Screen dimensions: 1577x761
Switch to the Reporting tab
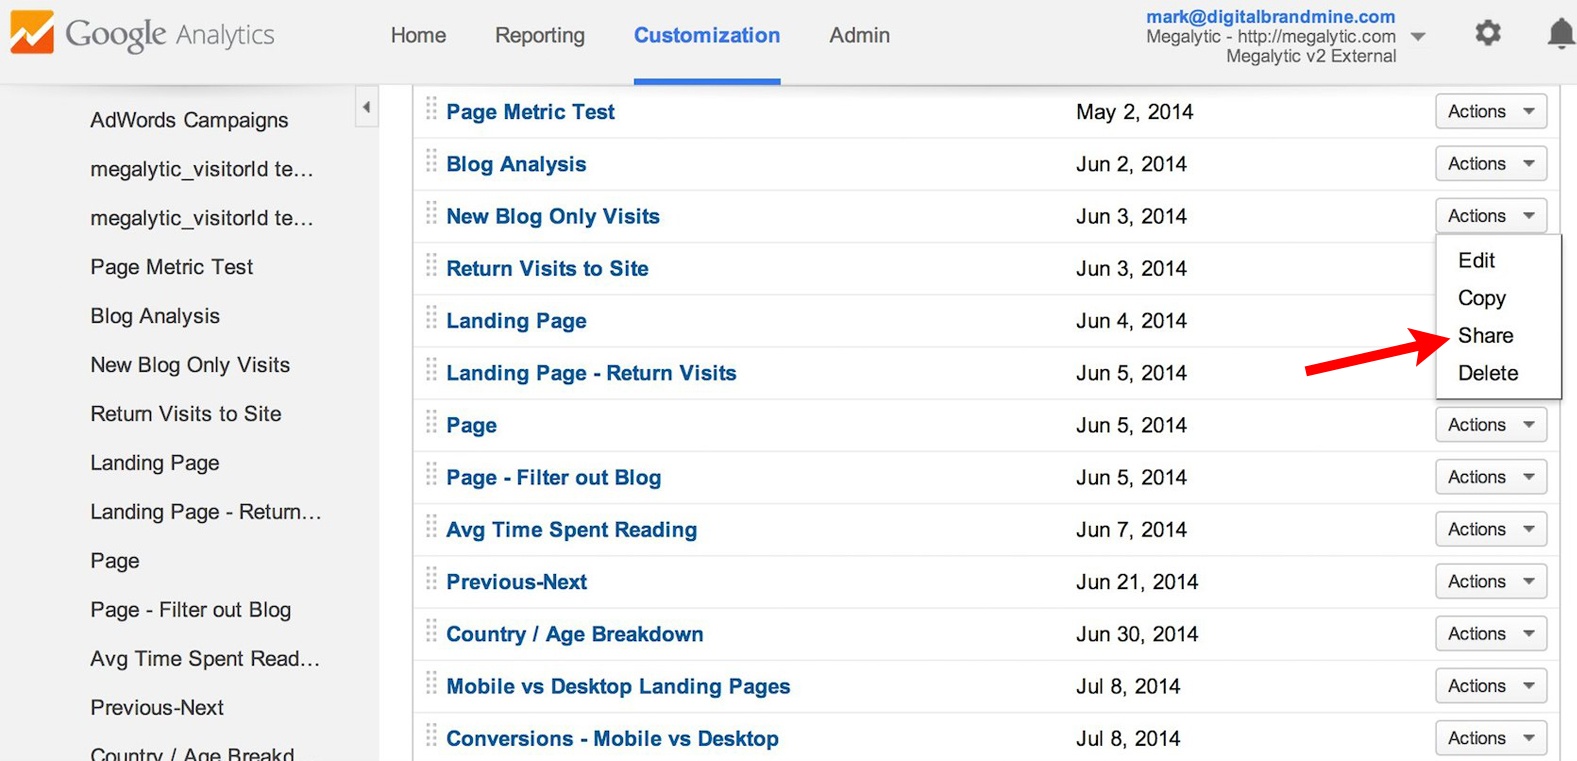(540, 36)
